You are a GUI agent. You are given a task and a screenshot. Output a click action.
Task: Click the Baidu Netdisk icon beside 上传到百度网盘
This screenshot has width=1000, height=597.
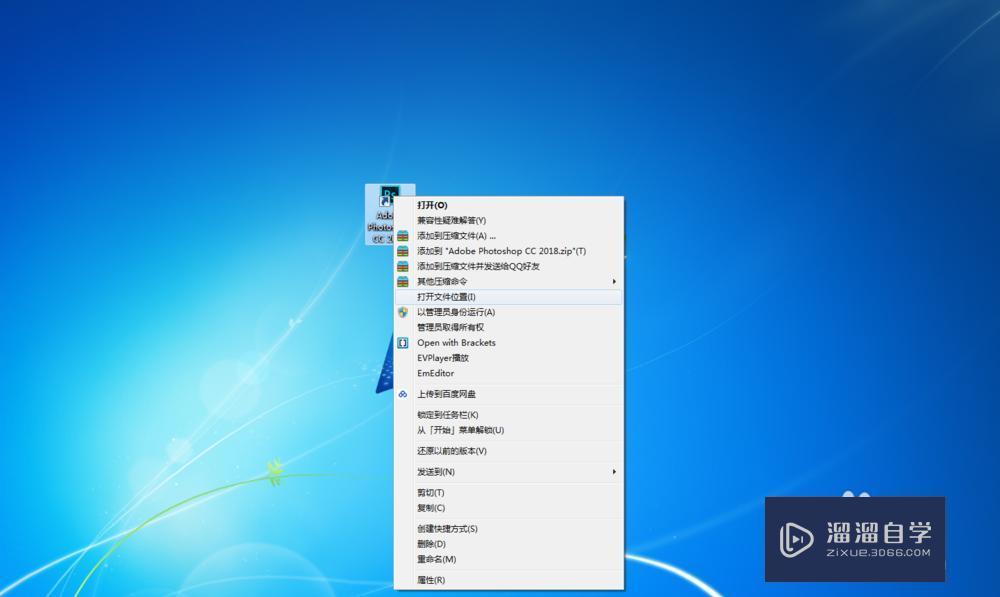(402, 394)
